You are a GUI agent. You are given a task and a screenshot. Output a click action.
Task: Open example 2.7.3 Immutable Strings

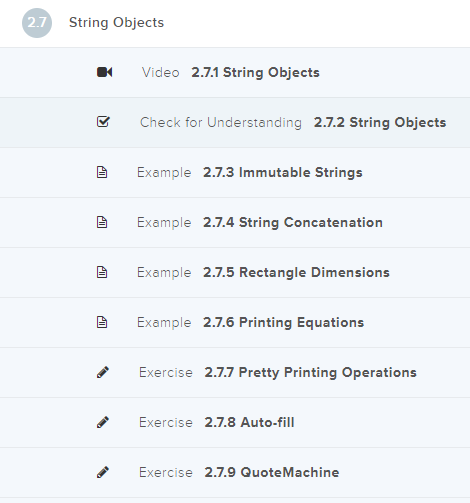coord(235,173)
